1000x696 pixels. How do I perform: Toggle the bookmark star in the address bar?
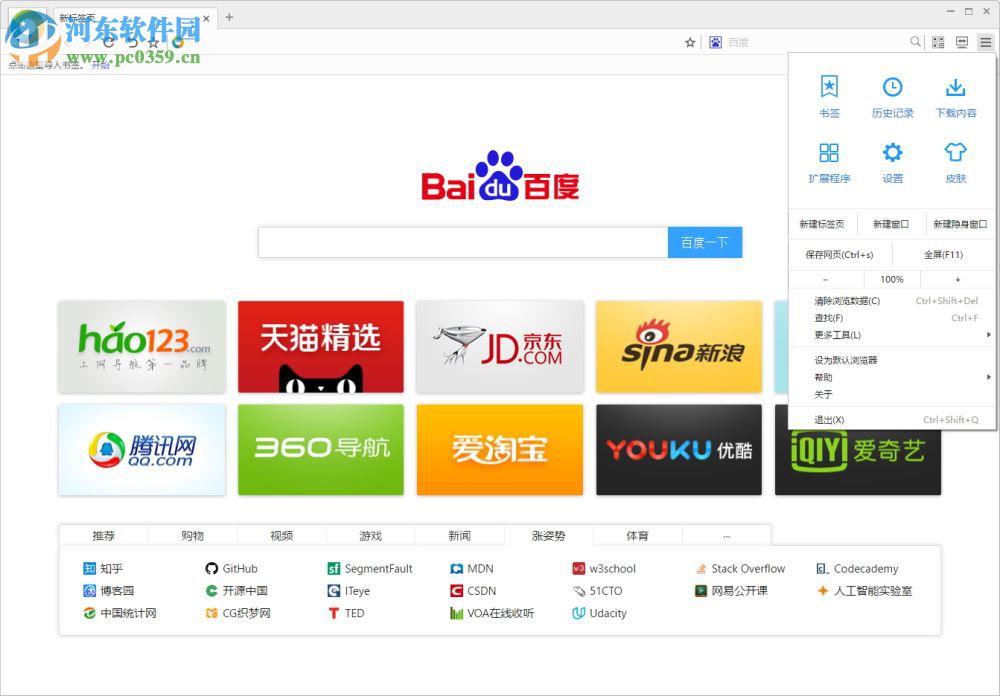click(x=688, y=42)
